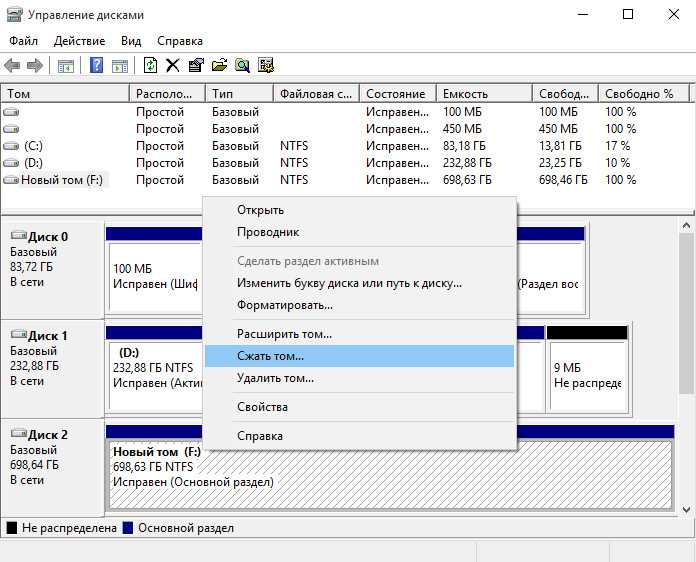
Task: Click the Back arrow toolbar icon
Action: click(12, 66)
